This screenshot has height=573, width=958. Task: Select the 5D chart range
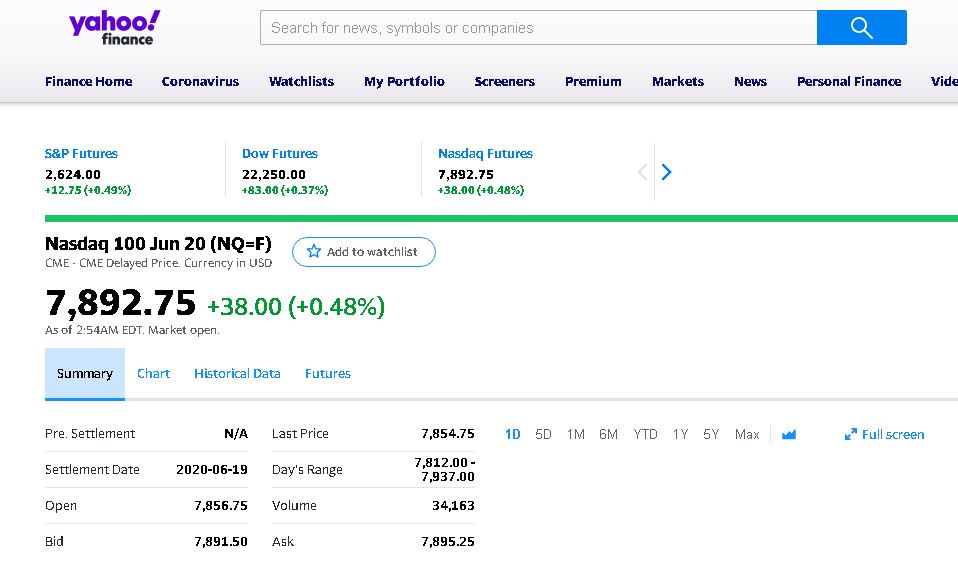click(543, 434)
